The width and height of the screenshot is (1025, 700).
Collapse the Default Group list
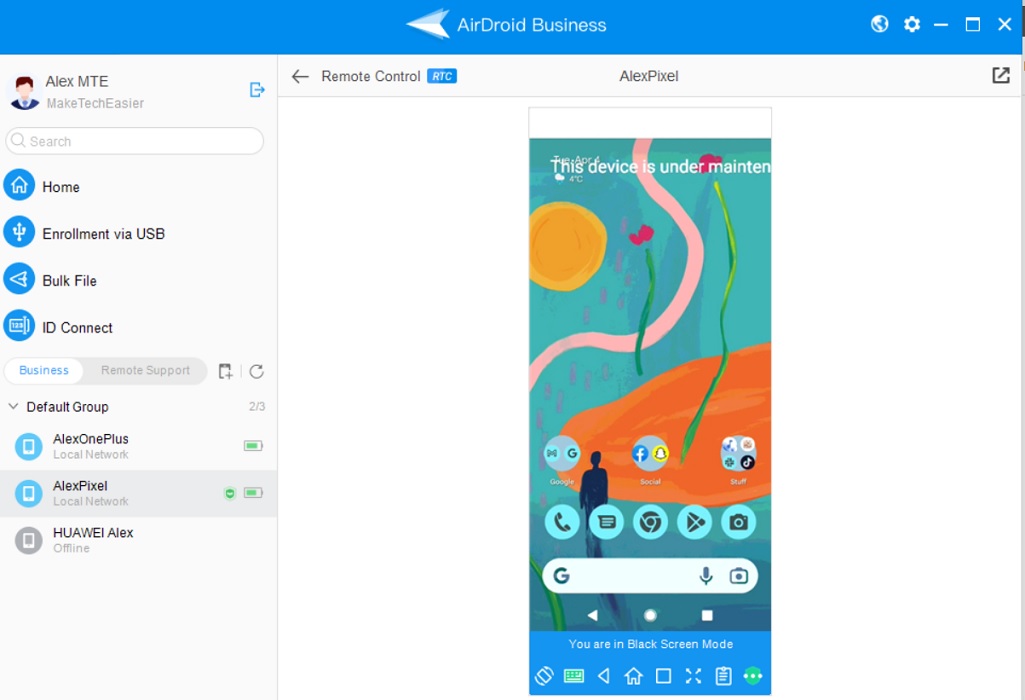(x=13, y=407)
